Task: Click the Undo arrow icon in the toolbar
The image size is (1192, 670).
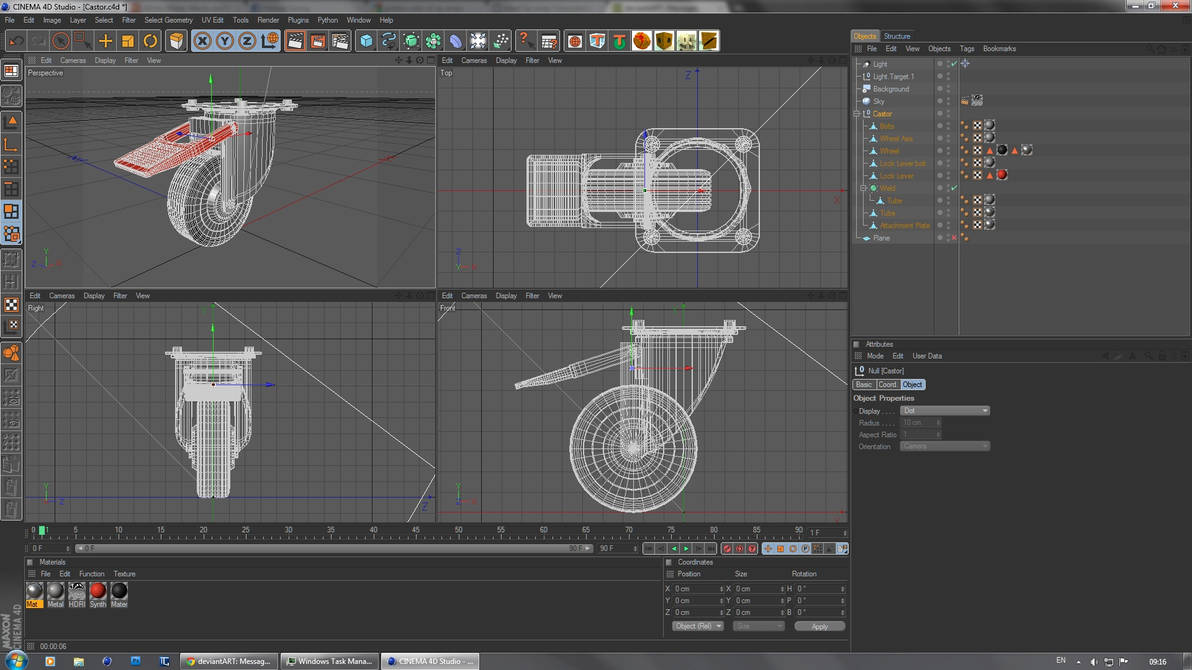Action: pyautogui.click(x=18, y=41)
